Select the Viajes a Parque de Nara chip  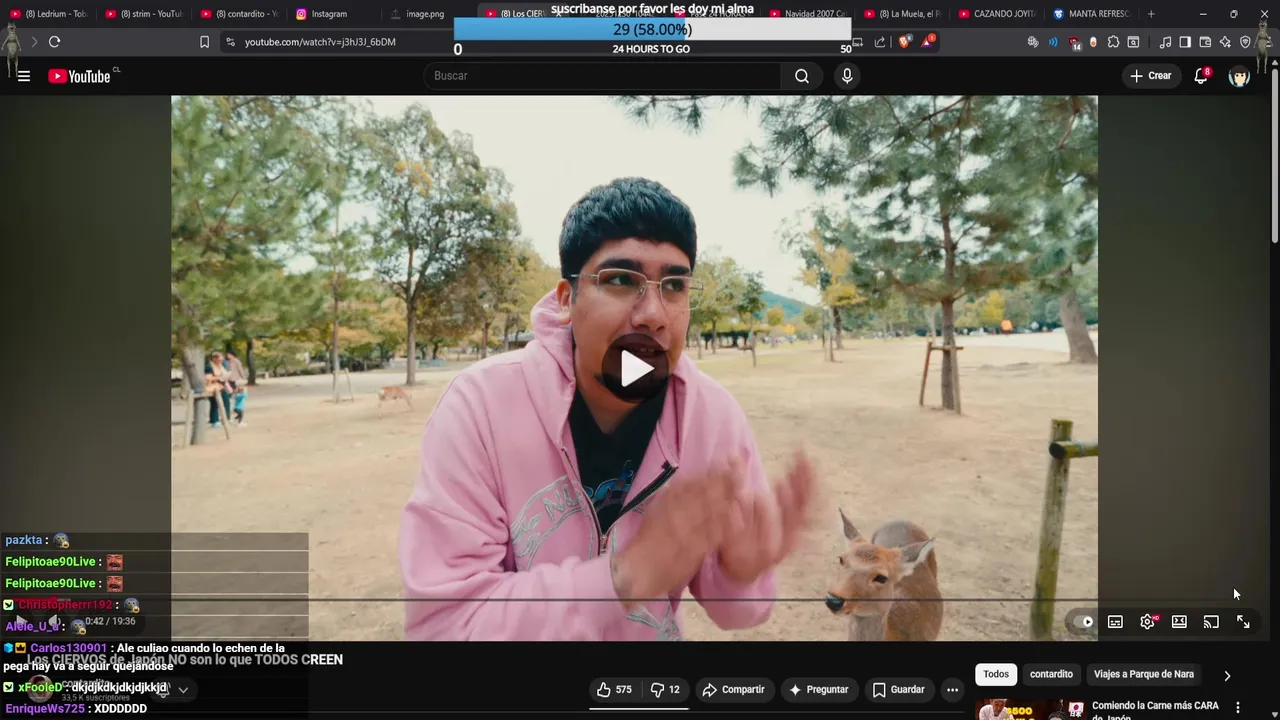coord(1144,674)
